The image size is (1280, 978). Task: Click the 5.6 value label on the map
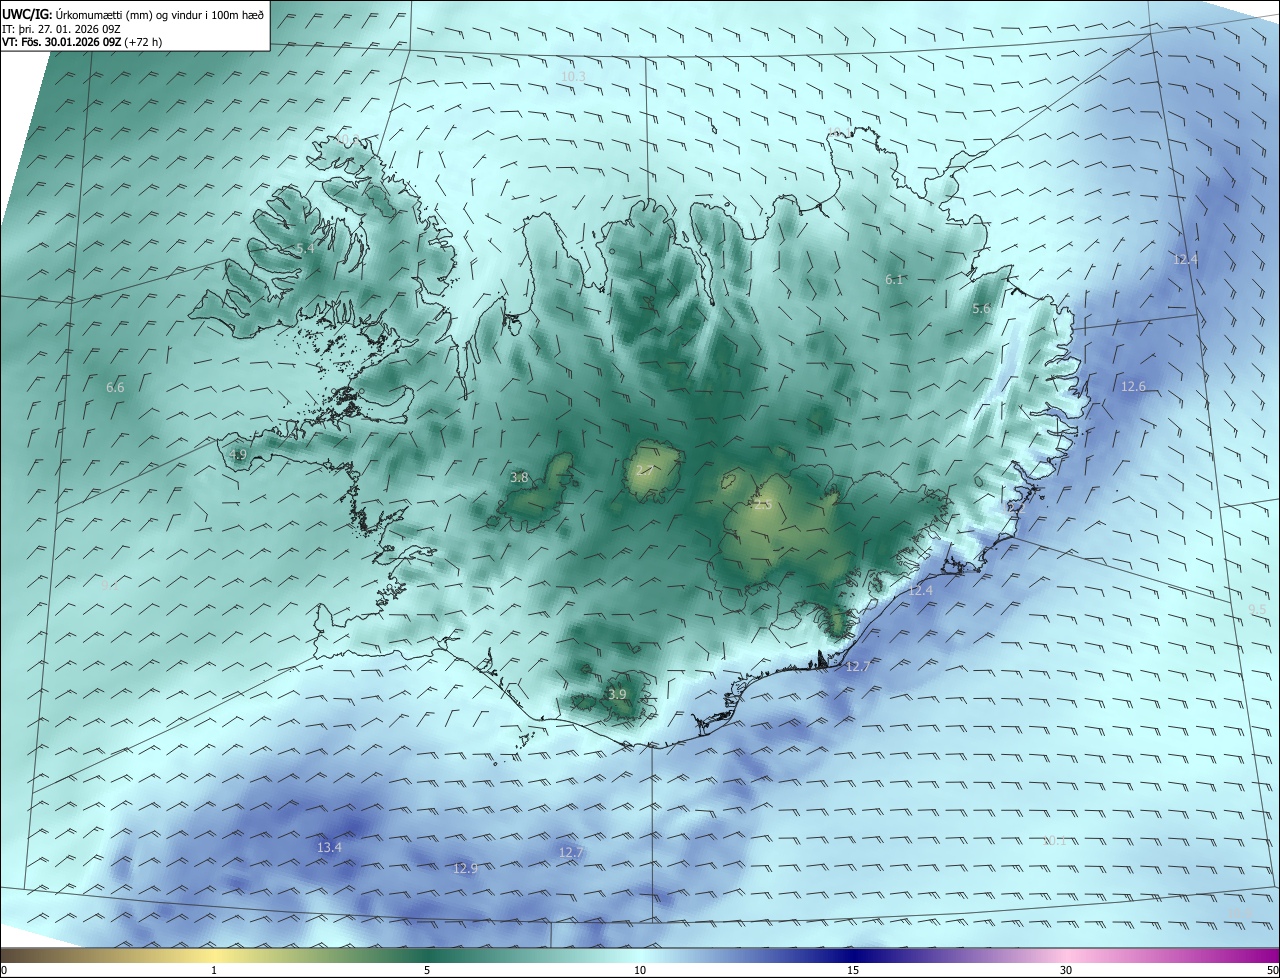point(981,309)
